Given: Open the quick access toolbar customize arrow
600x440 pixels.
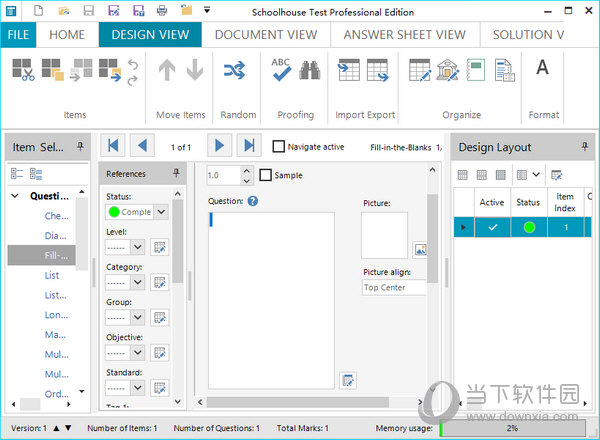Looking at the screenshot, I should tap(207, 10).
